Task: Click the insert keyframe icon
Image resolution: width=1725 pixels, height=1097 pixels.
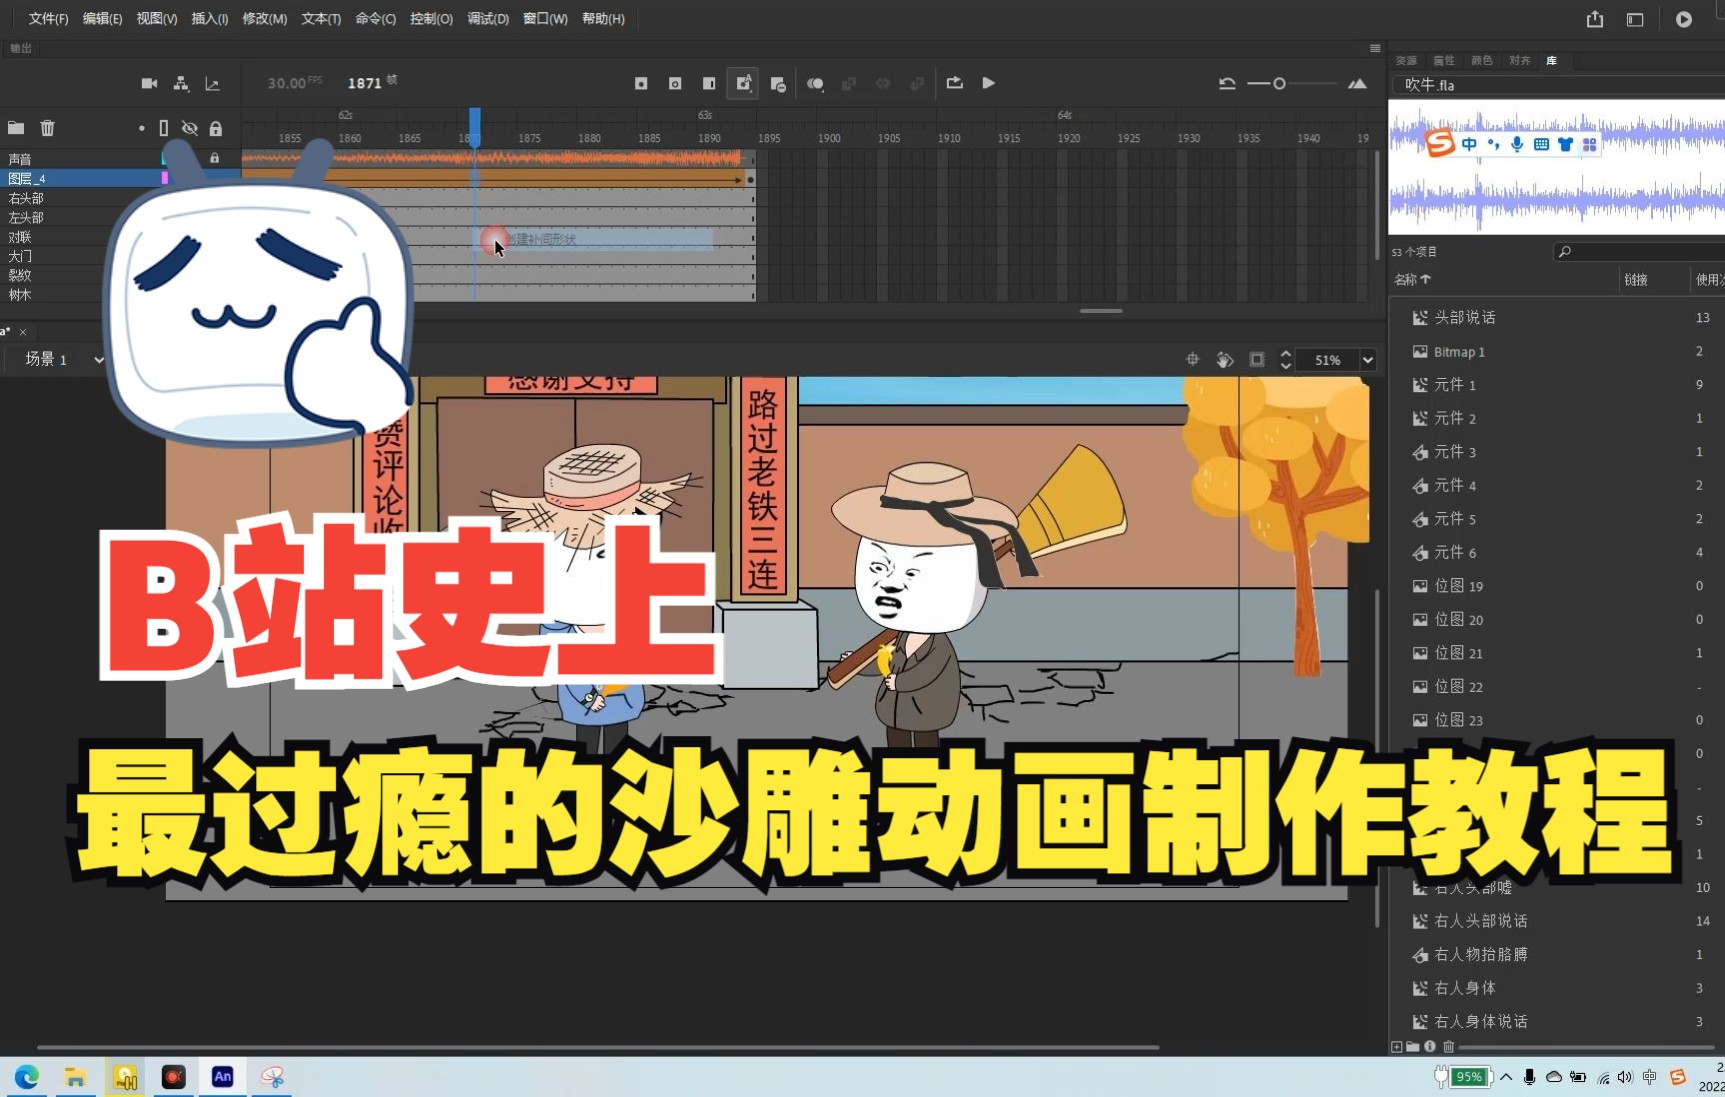Action: click(641, 83)
